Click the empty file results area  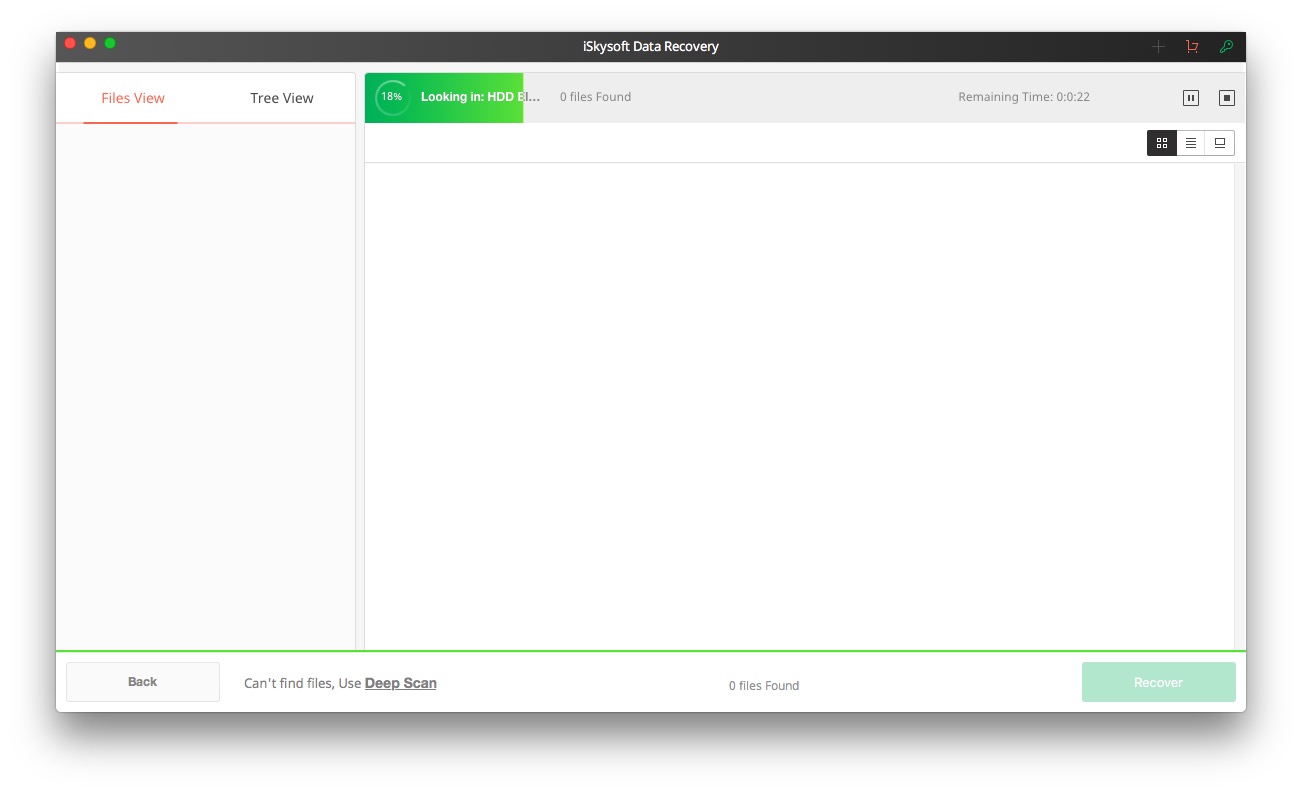798,400
